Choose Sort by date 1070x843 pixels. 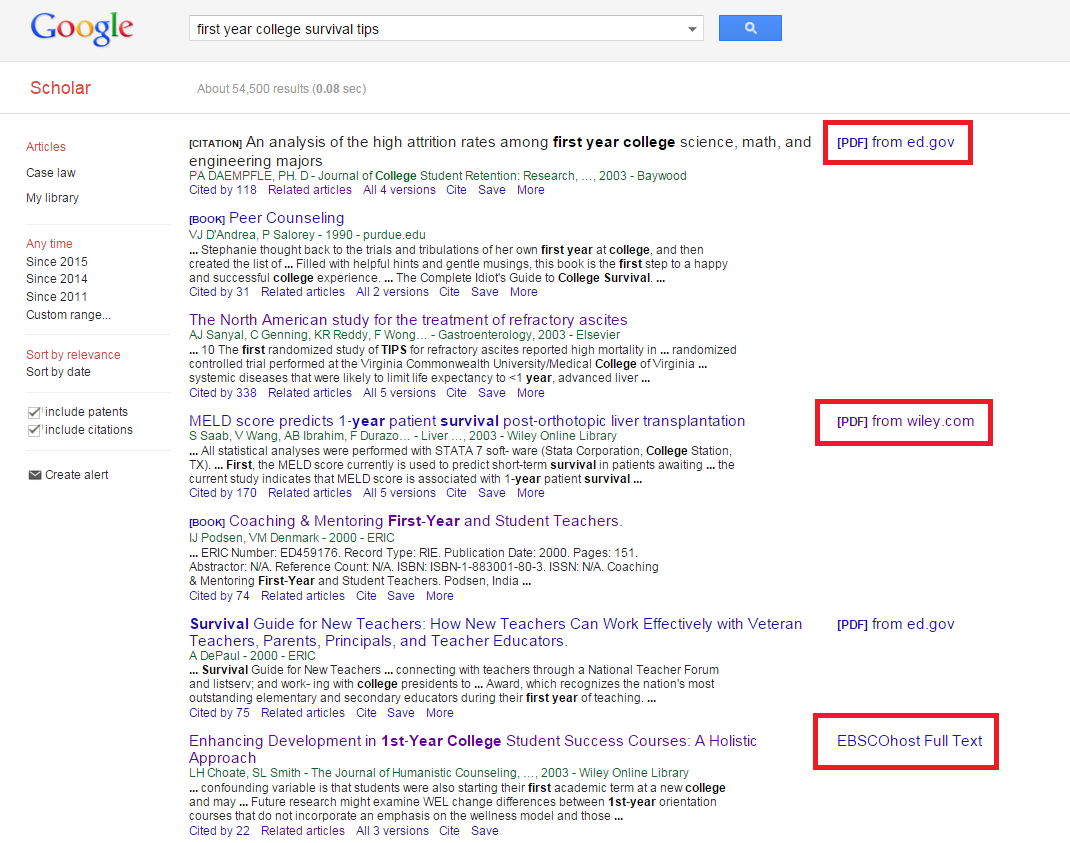[58, 372]
